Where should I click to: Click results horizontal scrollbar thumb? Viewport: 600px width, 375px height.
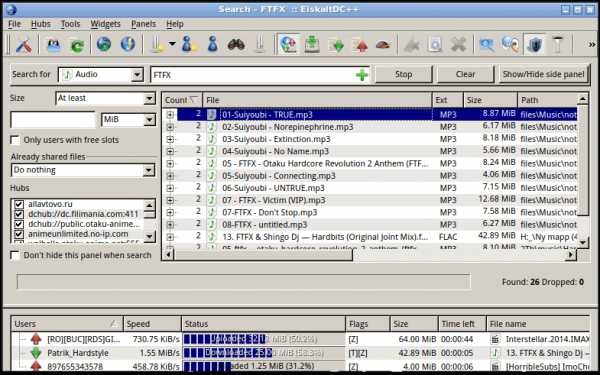[263, 254]
